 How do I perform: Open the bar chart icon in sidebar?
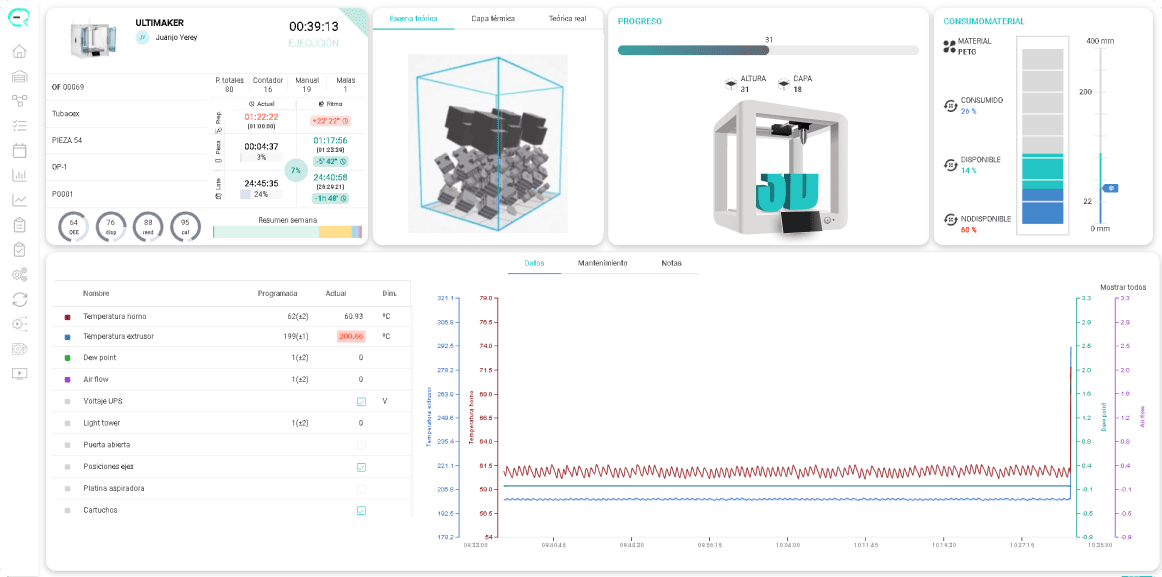(x=20, y=176)
